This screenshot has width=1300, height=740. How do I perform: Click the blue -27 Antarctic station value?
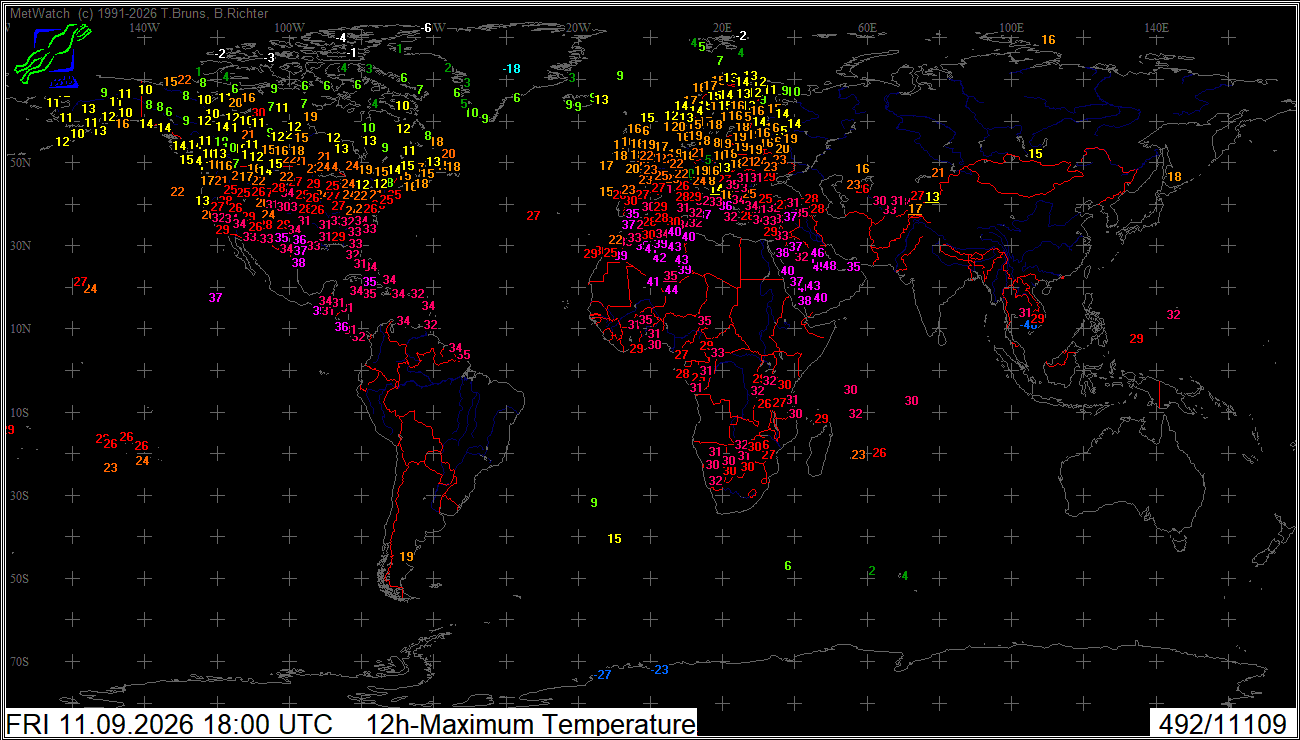[603, 675]
